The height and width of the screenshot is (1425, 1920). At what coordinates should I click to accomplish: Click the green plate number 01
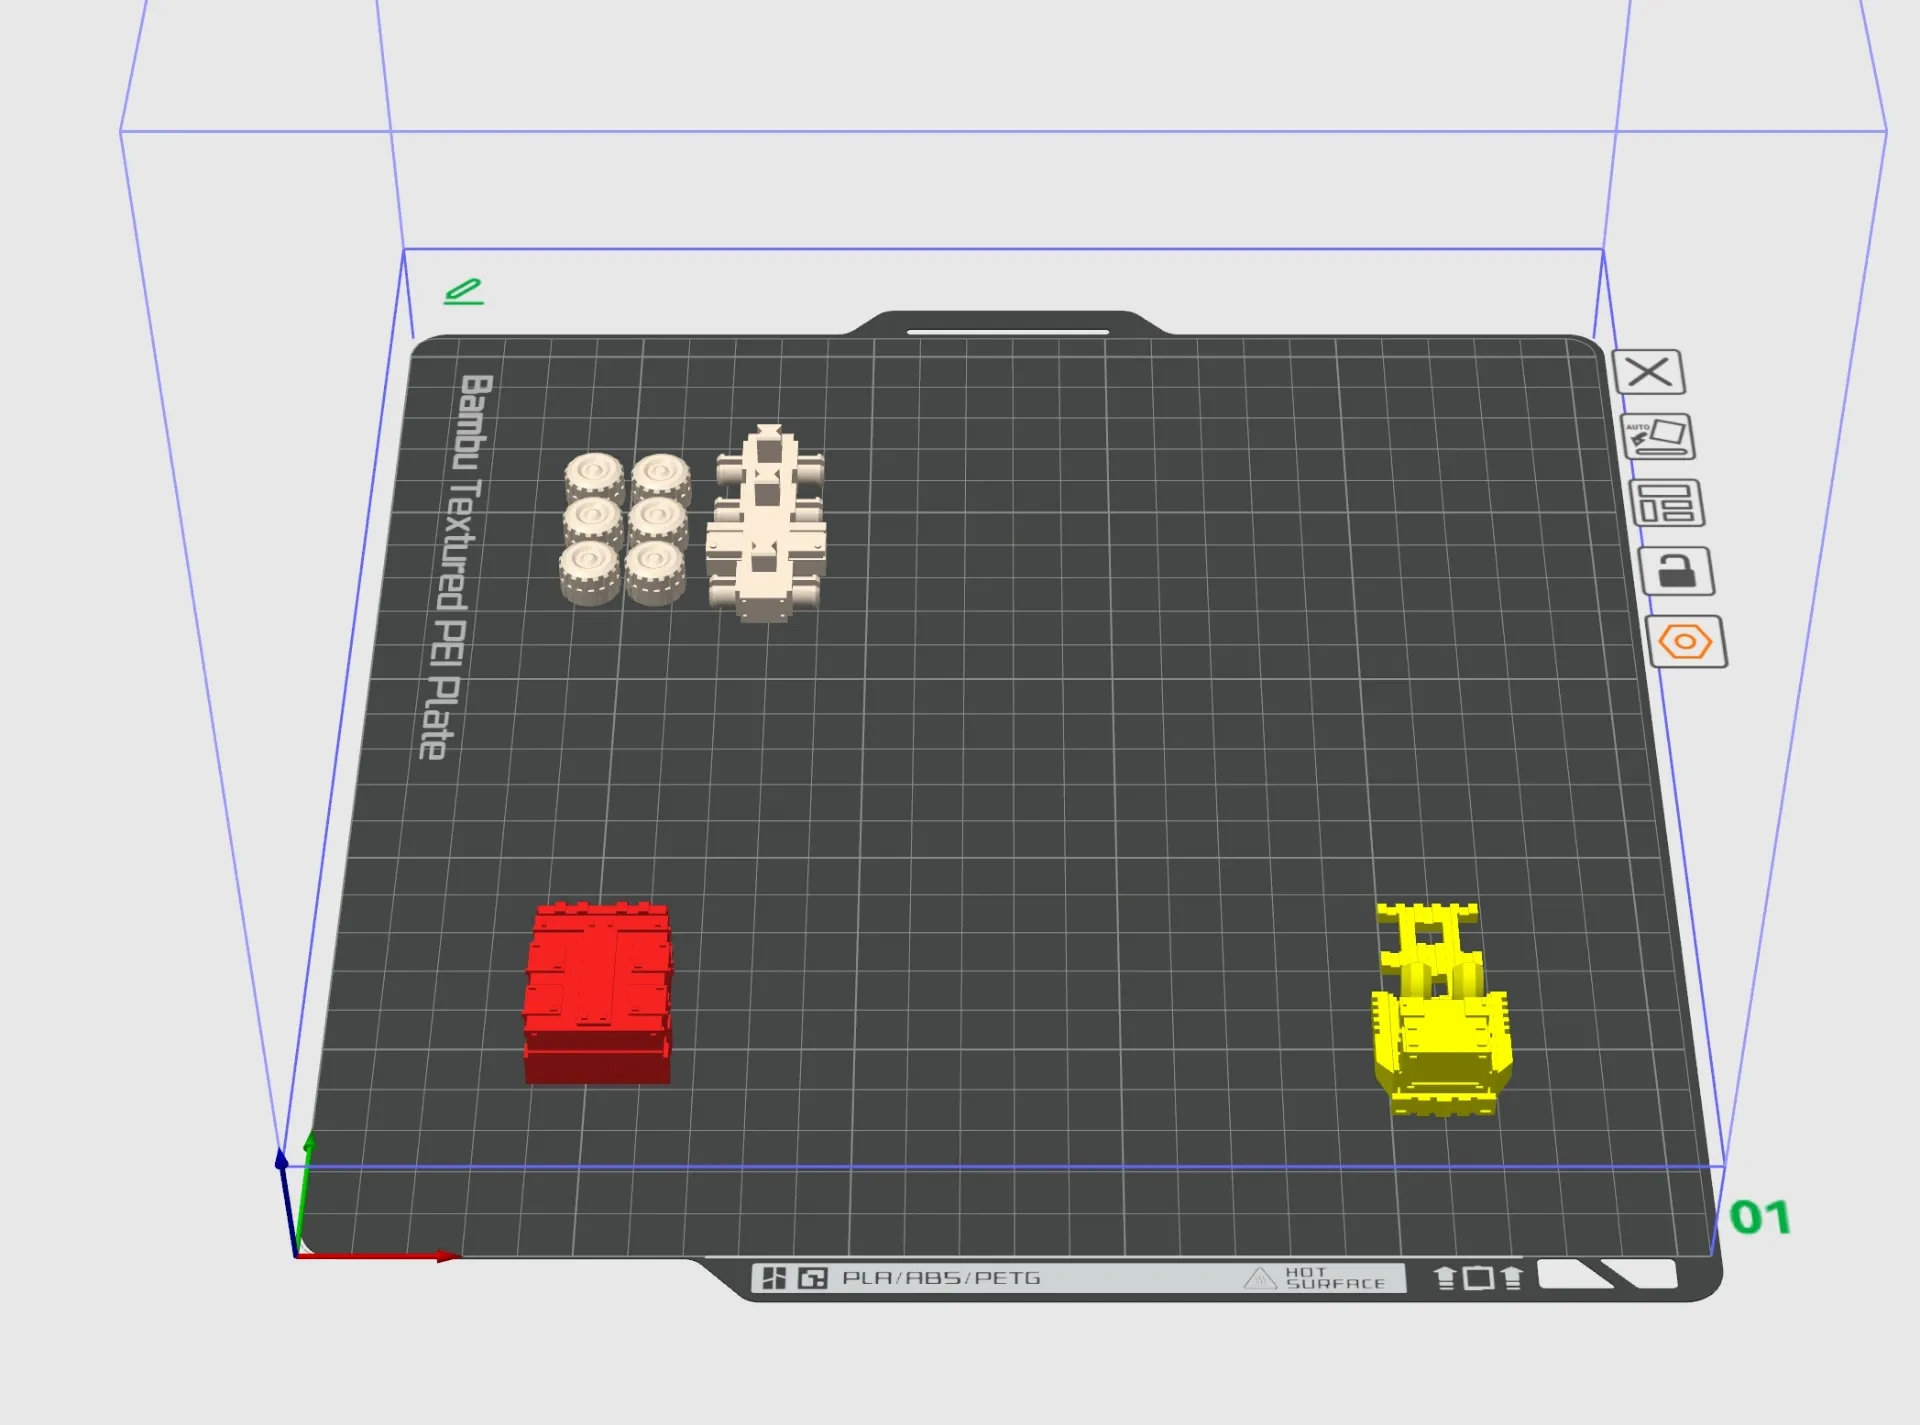[x=1760, y=1217]
